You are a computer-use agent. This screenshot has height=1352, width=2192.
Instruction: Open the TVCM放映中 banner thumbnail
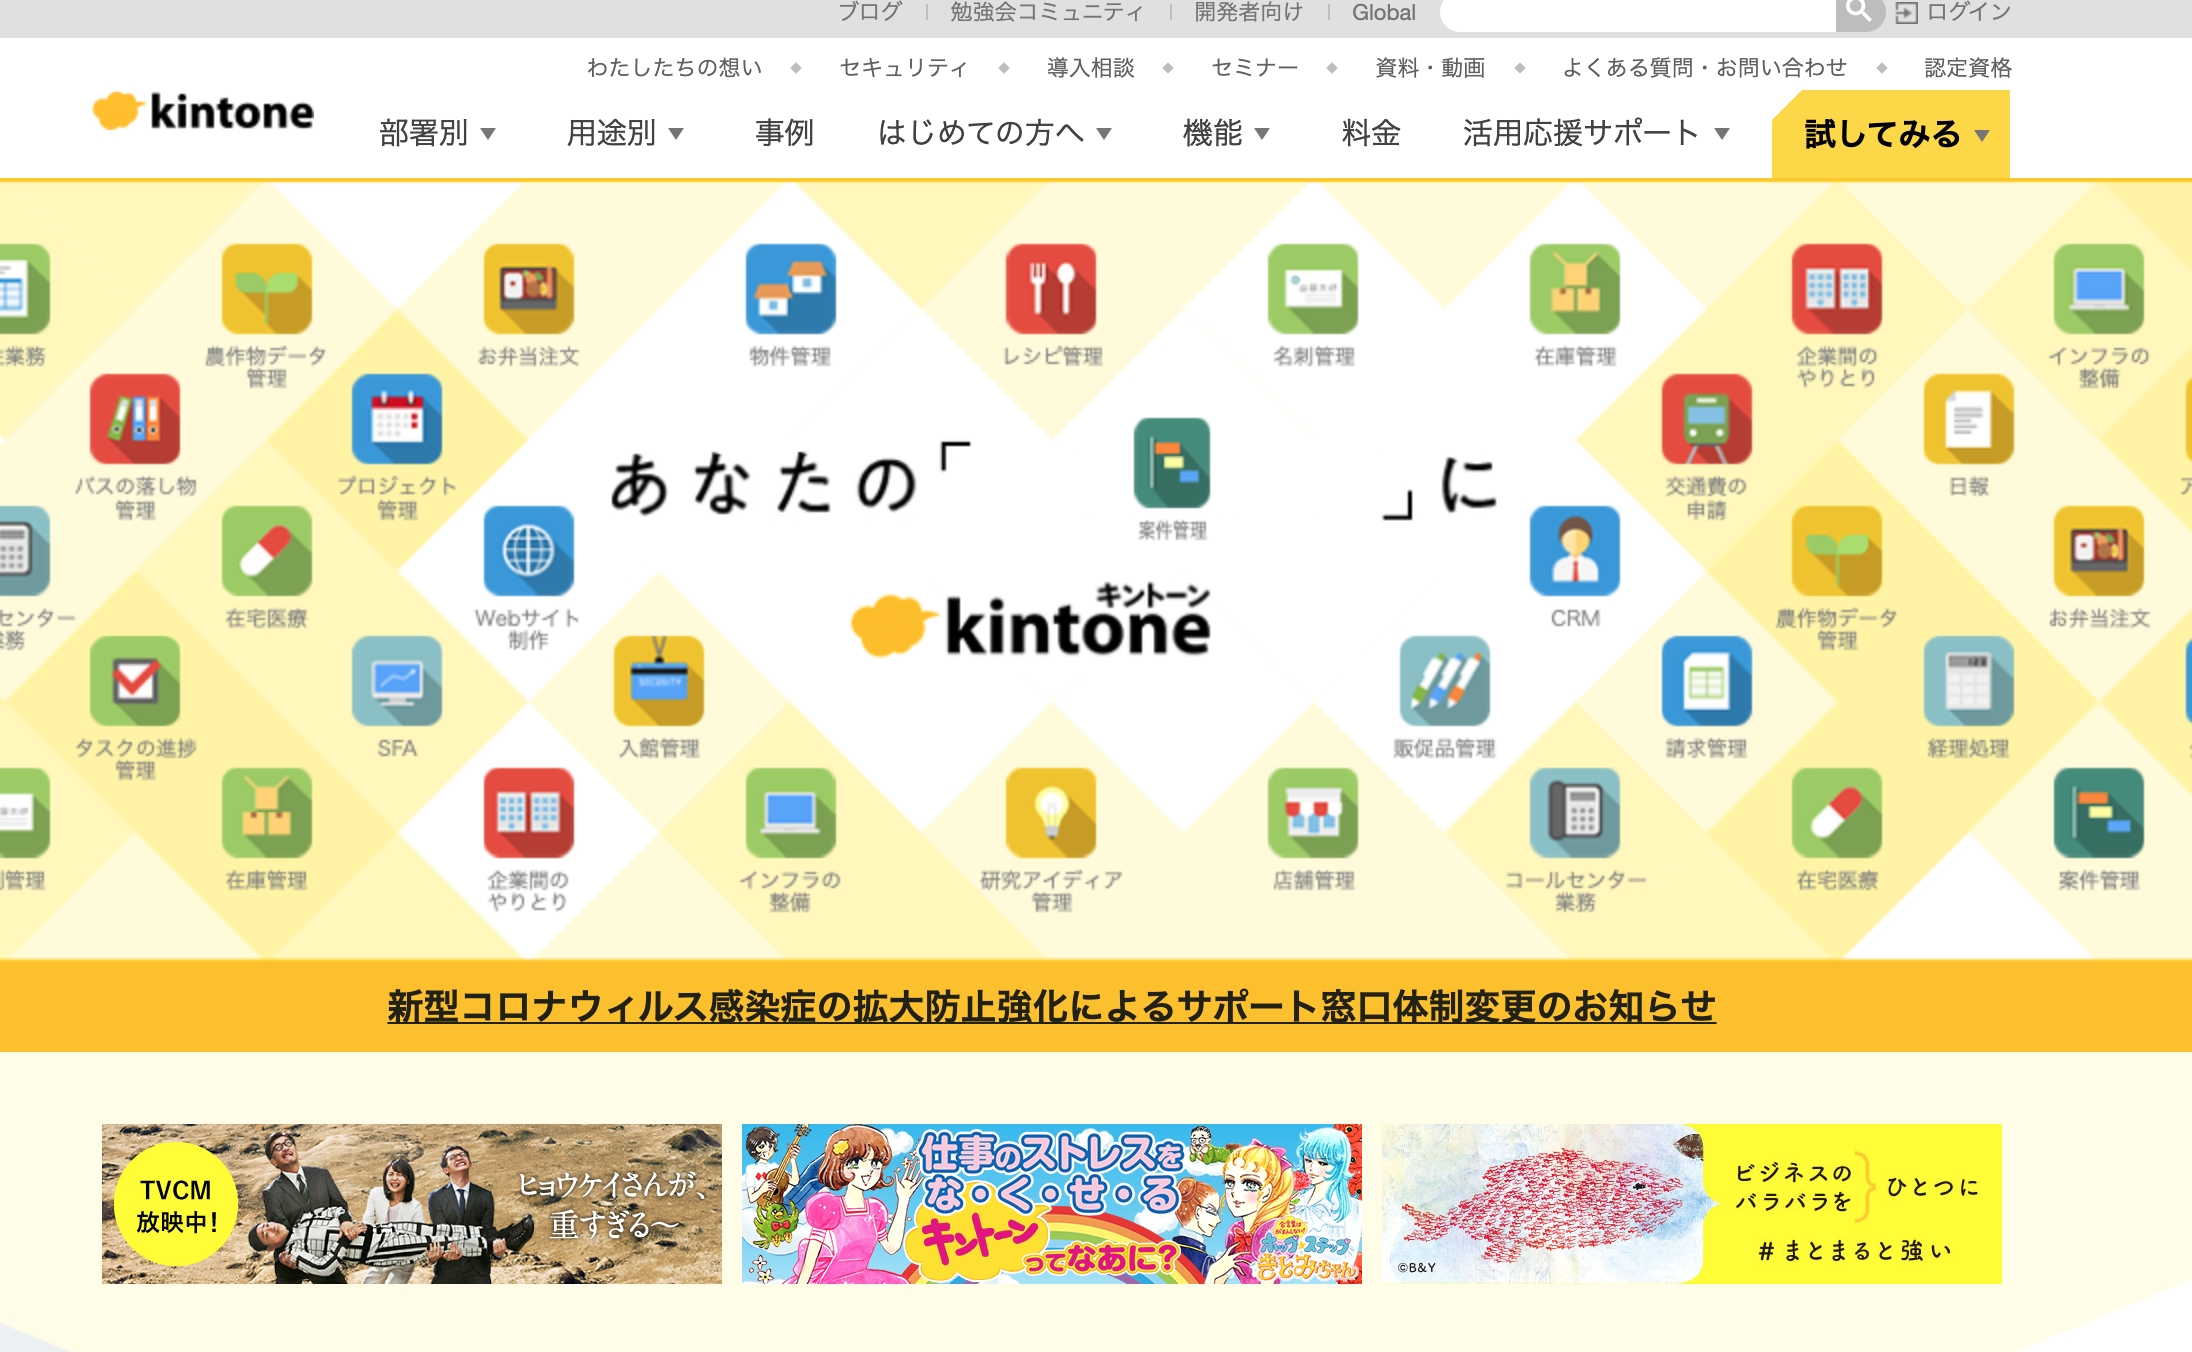pyautogui.click(x=412, y=1203)
